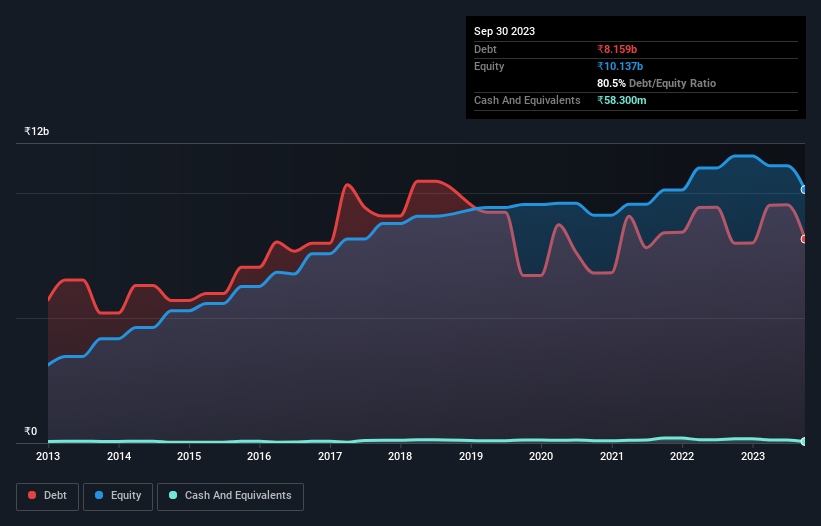821x526 pixels.
Task: Click the Sep 30 2023 tooltip date
Action: (x=504, y=31)
